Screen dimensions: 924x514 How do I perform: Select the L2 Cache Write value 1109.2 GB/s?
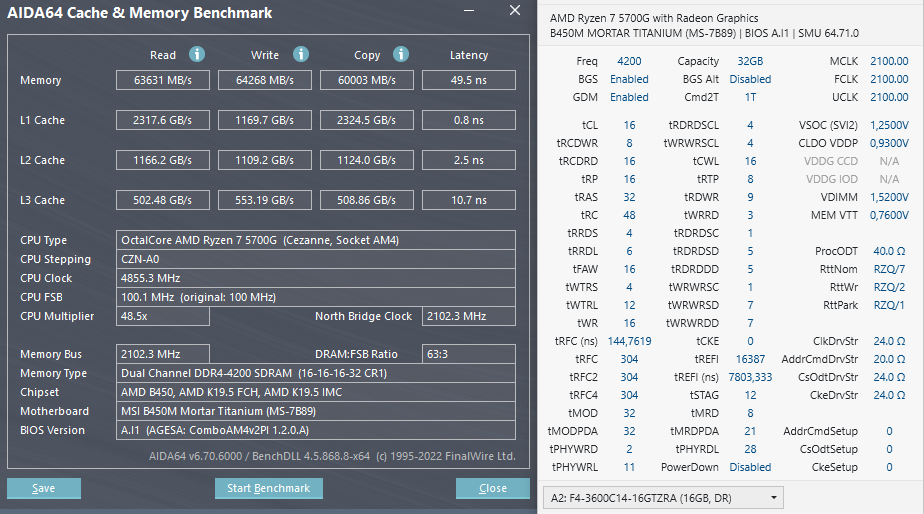[265, 160]
